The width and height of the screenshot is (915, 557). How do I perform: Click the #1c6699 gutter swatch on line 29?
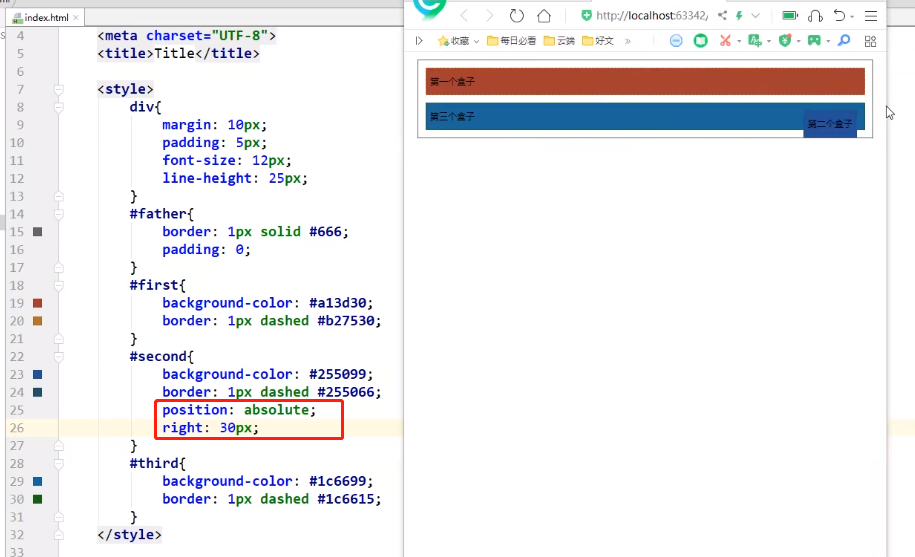(37, 481)
